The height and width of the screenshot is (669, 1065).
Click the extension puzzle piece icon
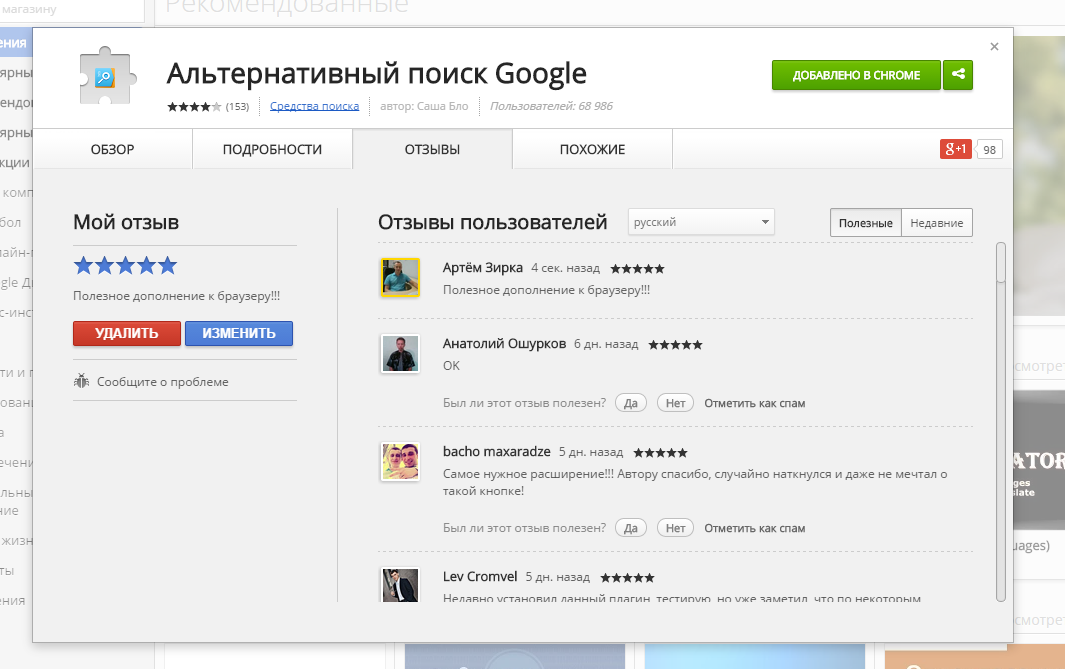pyautogui.click(x=108, y=75)
